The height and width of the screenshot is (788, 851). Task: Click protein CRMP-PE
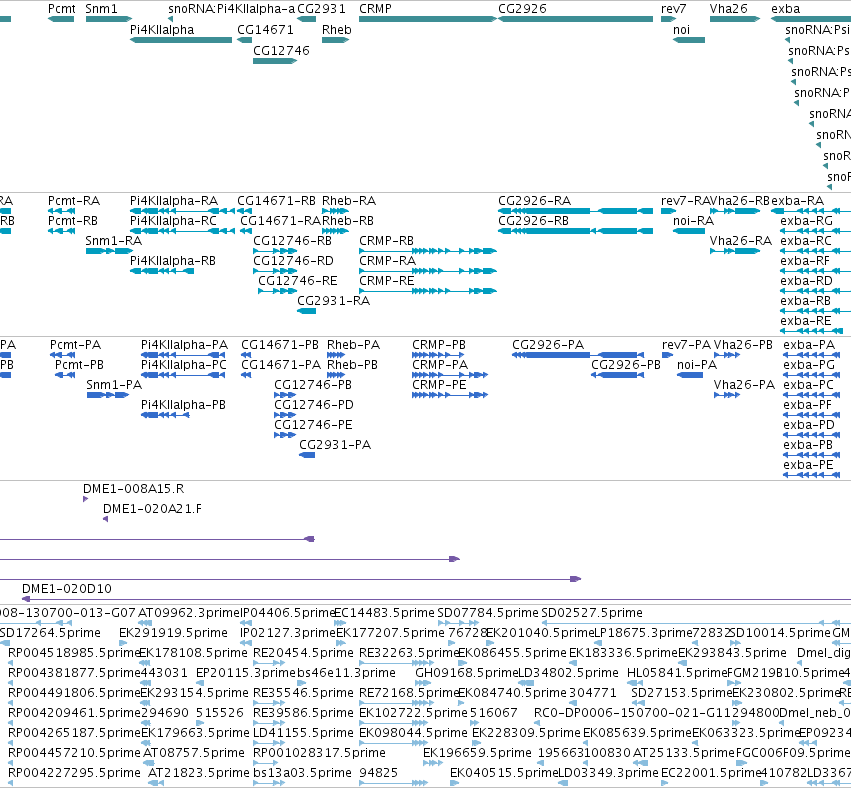[450, 395]
